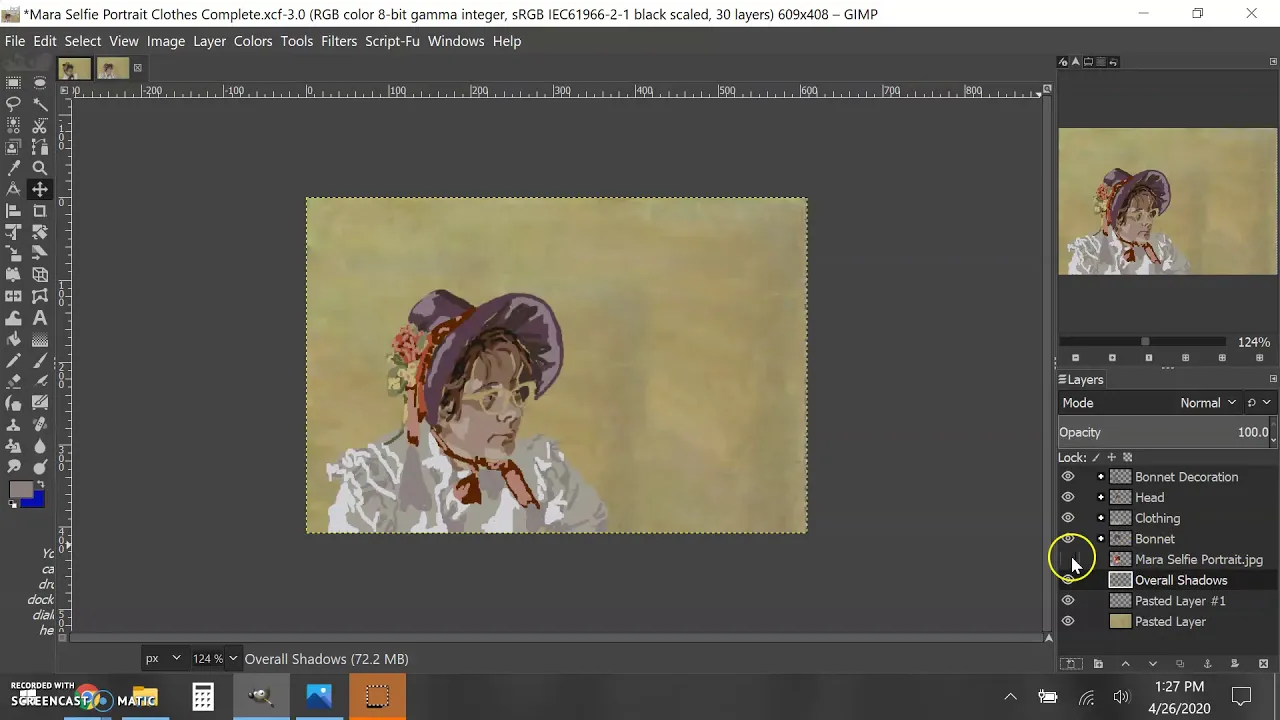Viewport: 1280px width, 720px height.
Task: Delete the selected layer
Action: [x=1263, y=664]
